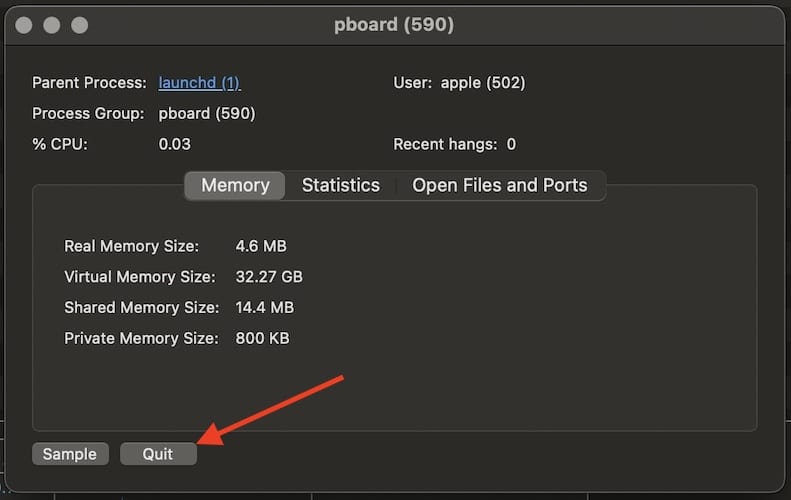Switch to the Memory tab
The image size is (791, 500).
point(235,185)
